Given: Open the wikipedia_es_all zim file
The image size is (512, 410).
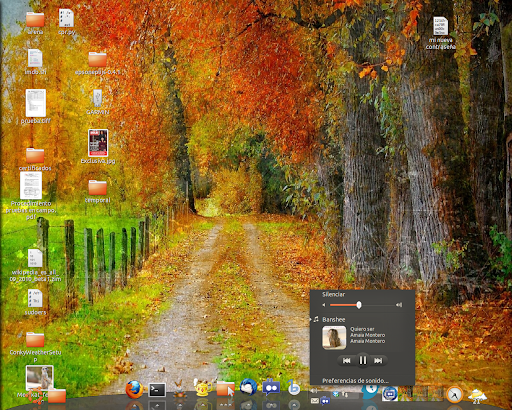Looking at the screenshot, I should (35, 258).
